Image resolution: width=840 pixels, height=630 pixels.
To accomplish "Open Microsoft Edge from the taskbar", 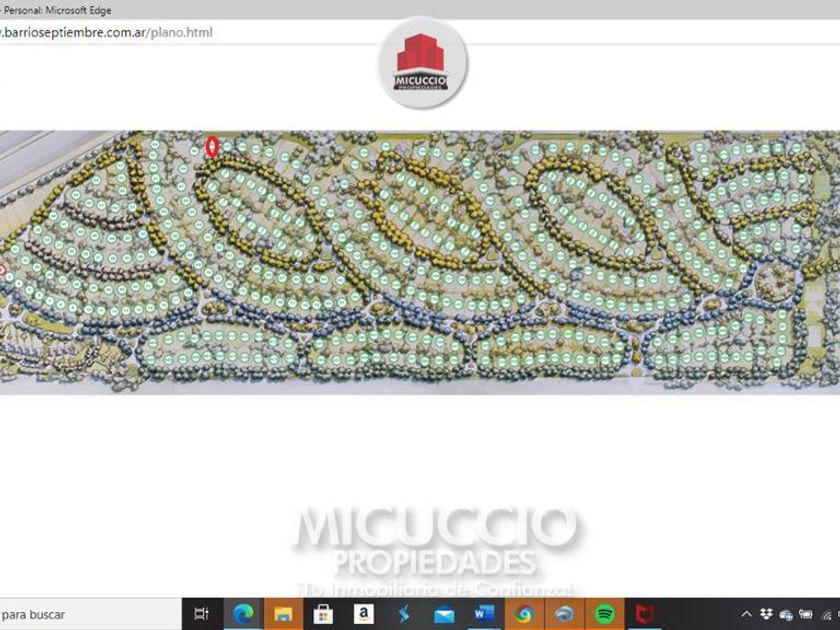I will [x=243, y=614].
